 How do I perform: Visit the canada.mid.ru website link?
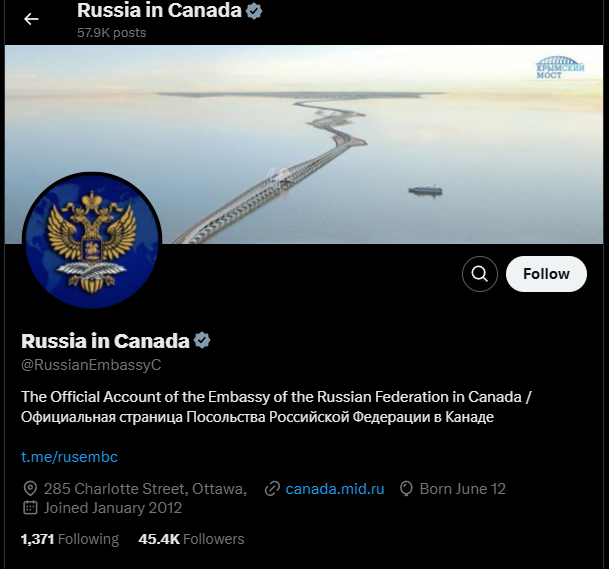coord(335,489)
